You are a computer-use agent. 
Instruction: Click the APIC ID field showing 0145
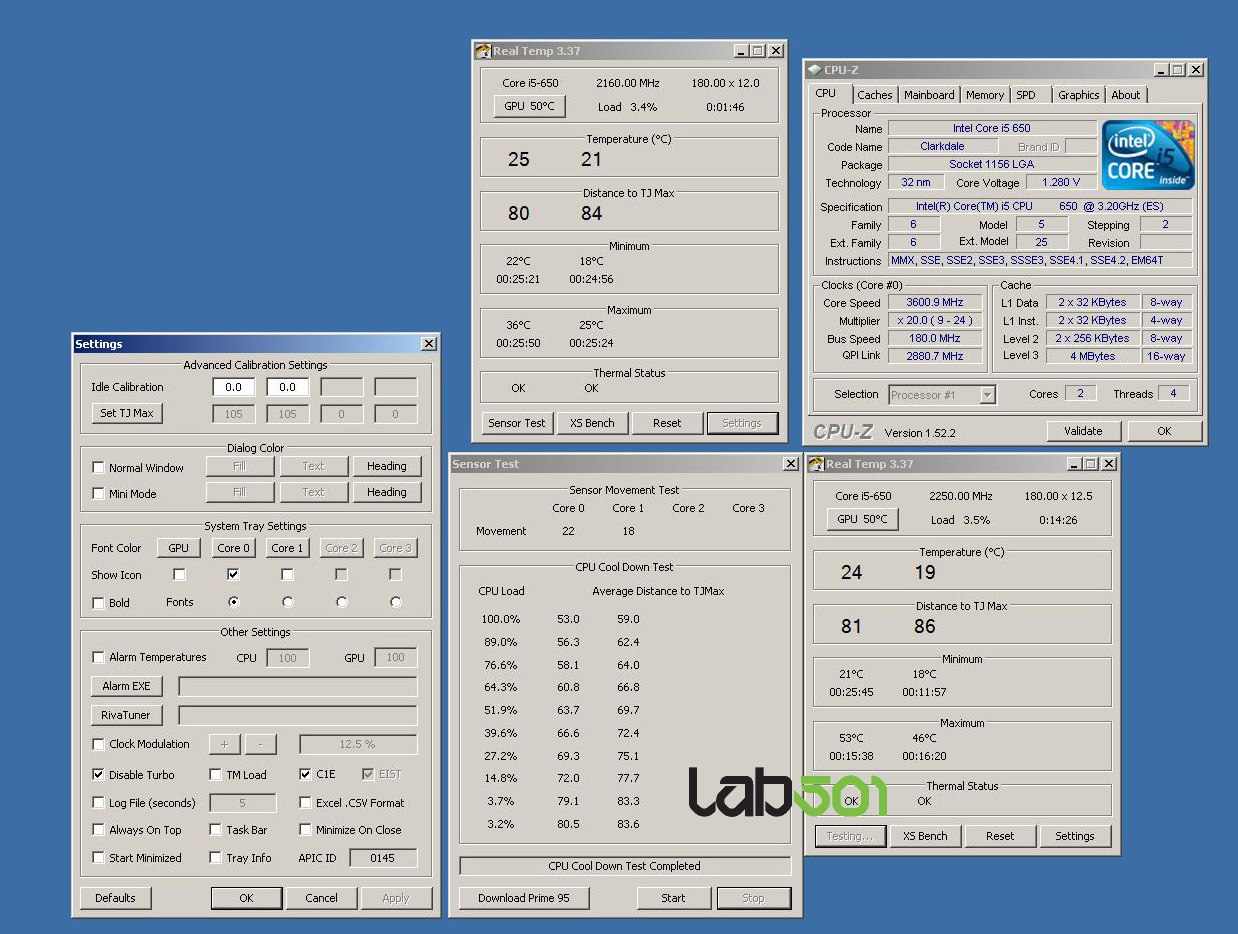pos(382,858)
